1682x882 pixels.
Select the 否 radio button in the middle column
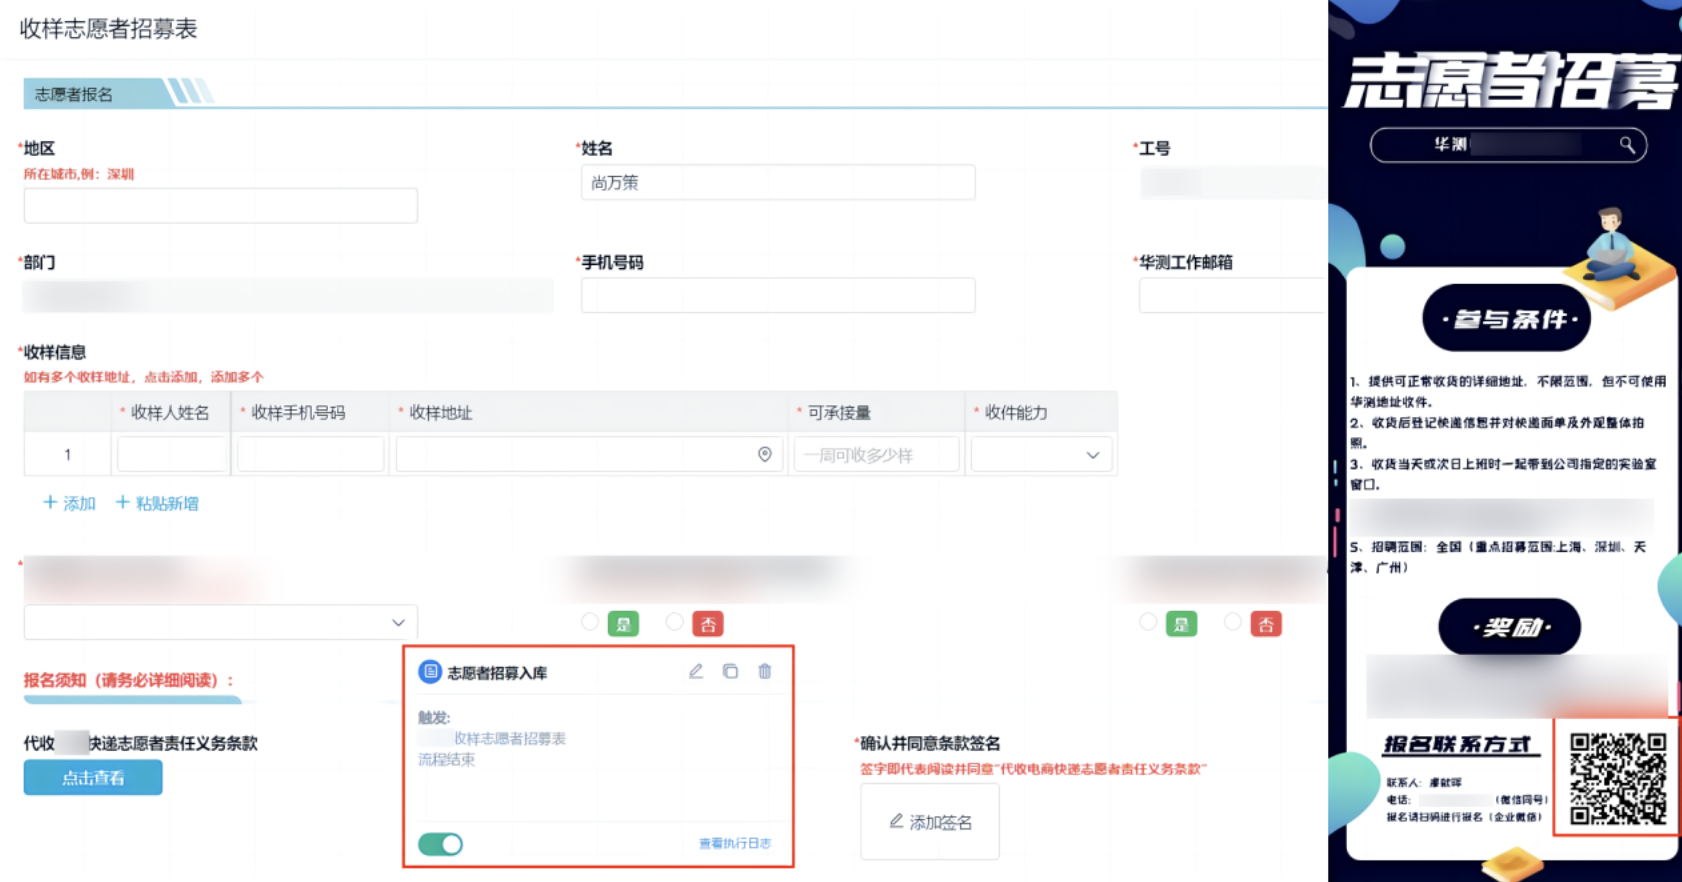[675, 623]
